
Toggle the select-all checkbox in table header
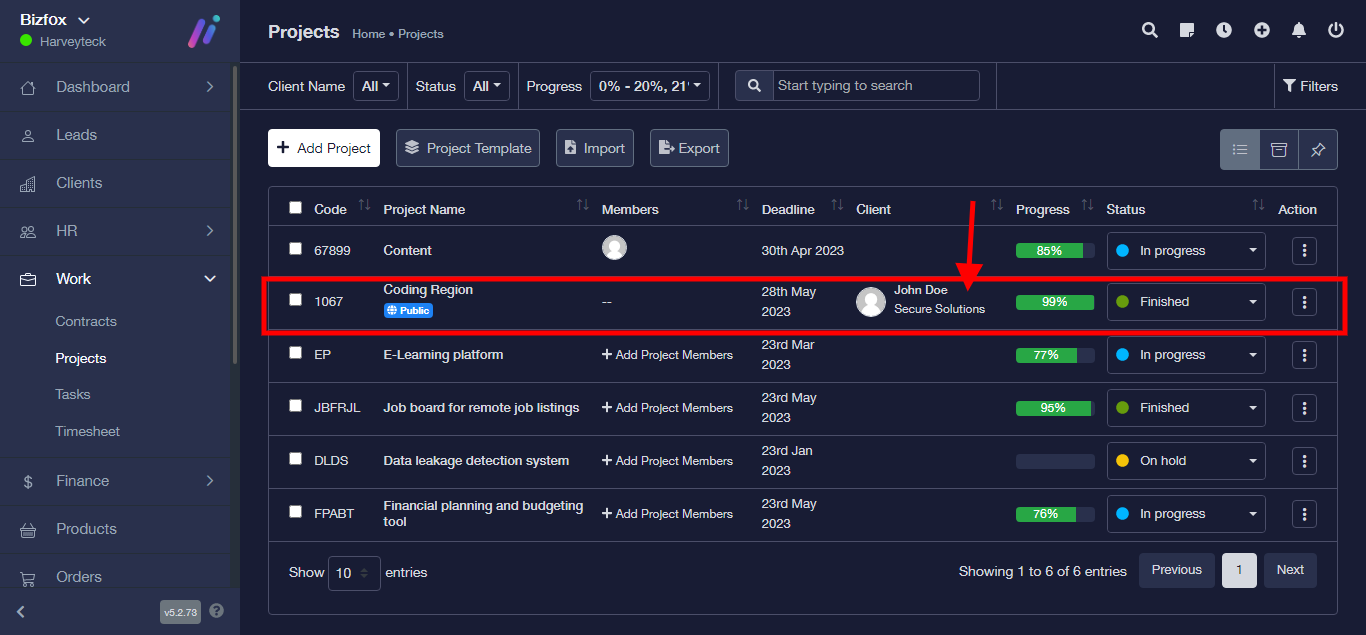(x=295, y=208)
